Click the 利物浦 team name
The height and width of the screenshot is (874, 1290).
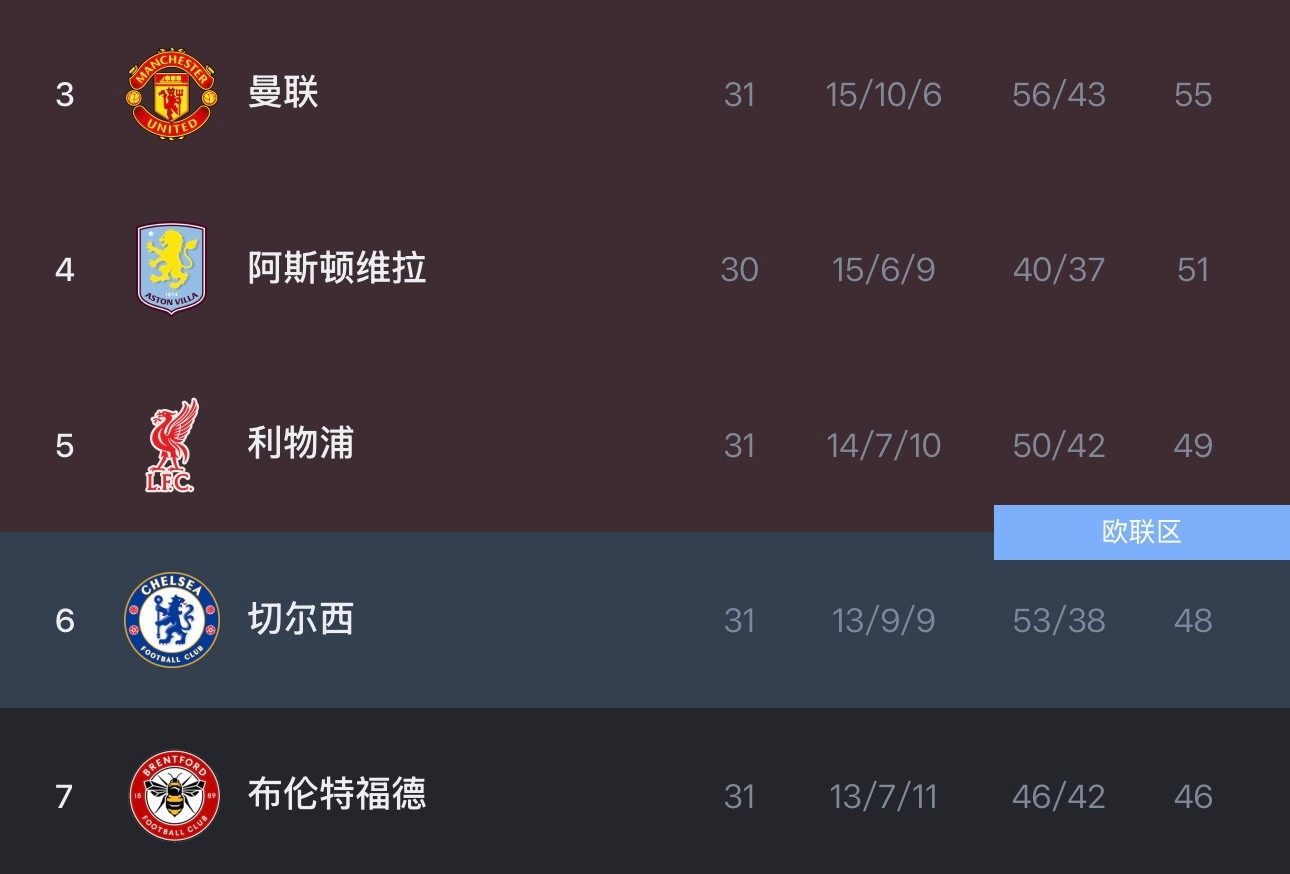300,445
